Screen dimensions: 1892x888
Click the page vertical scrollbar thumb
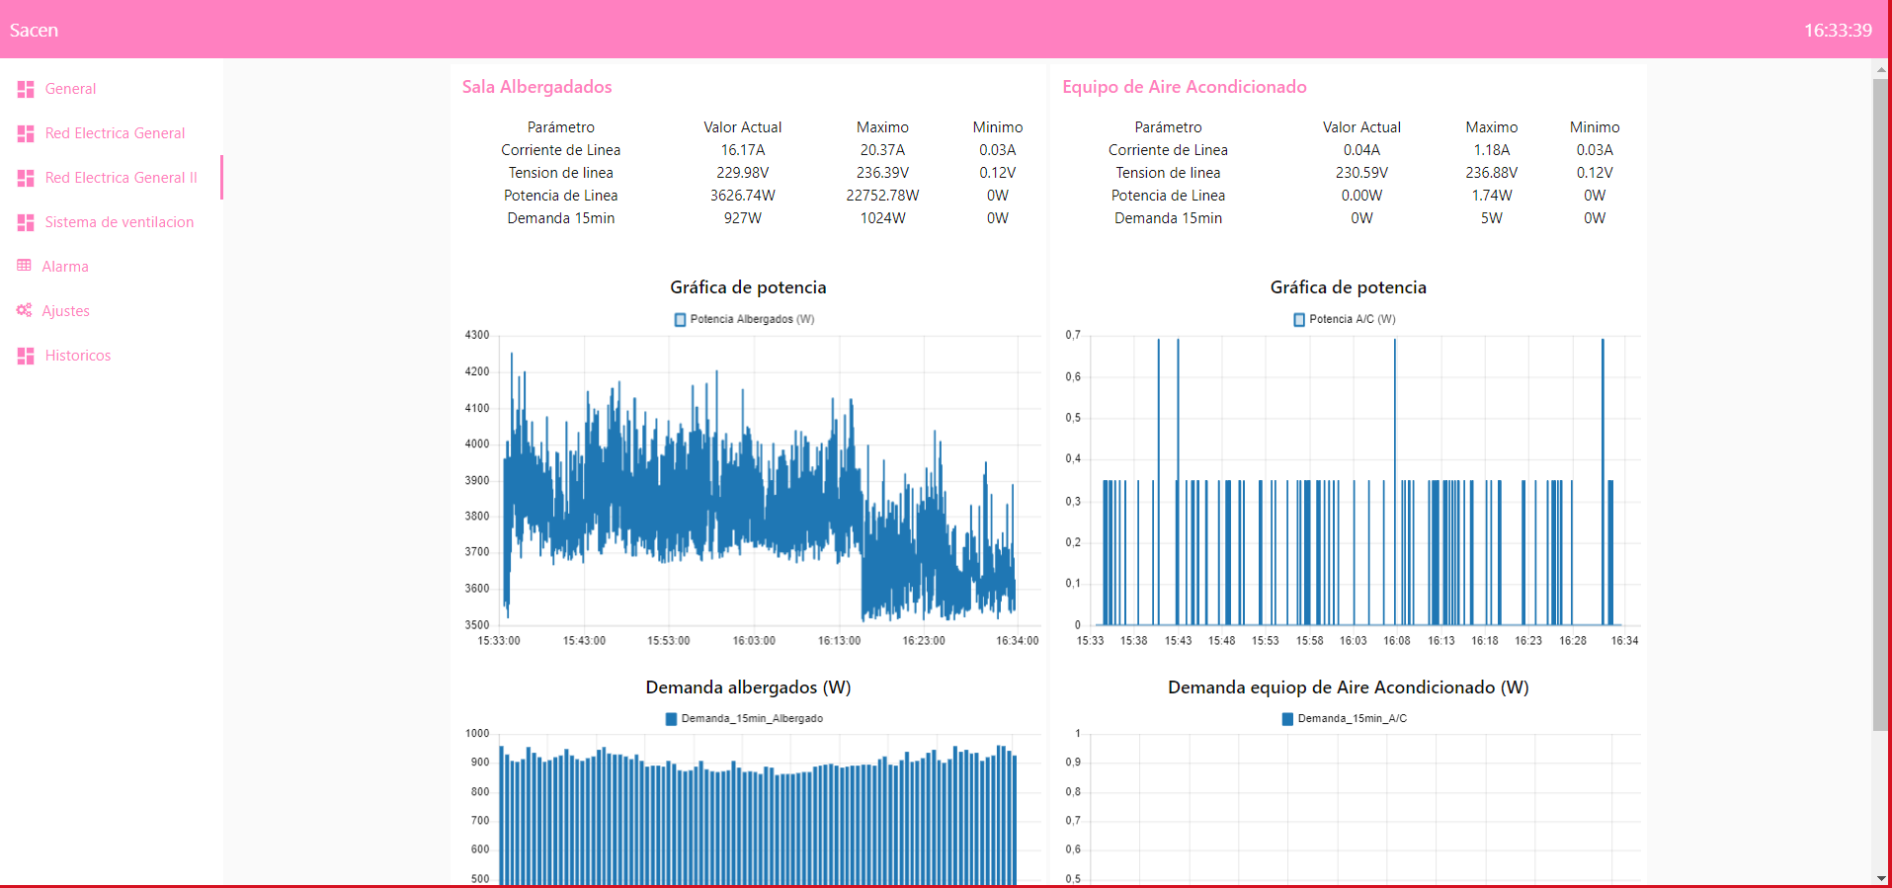(x=1881, y=405)
